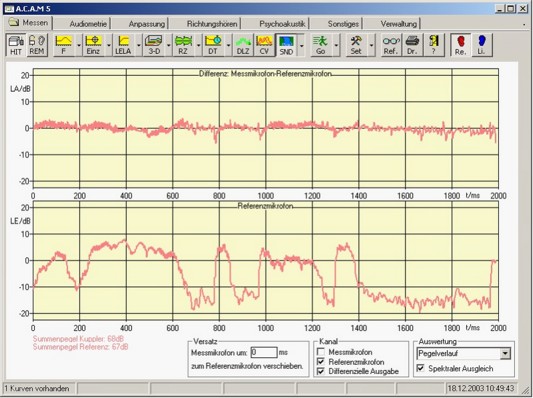The image size is (533, 398).
Task: Click the Differenz: Messmikrofon-Referenzmikrofon chart title
Action: (x=265, y=73)
